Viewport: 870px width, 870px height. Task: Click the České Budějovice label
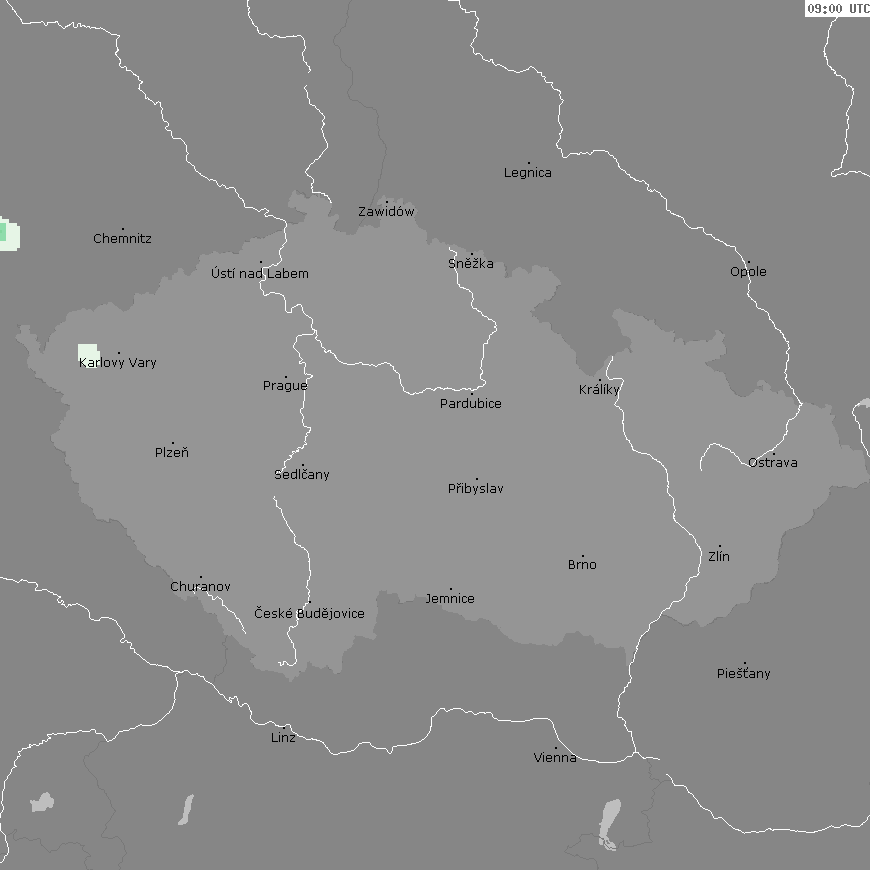coord(309,613)
